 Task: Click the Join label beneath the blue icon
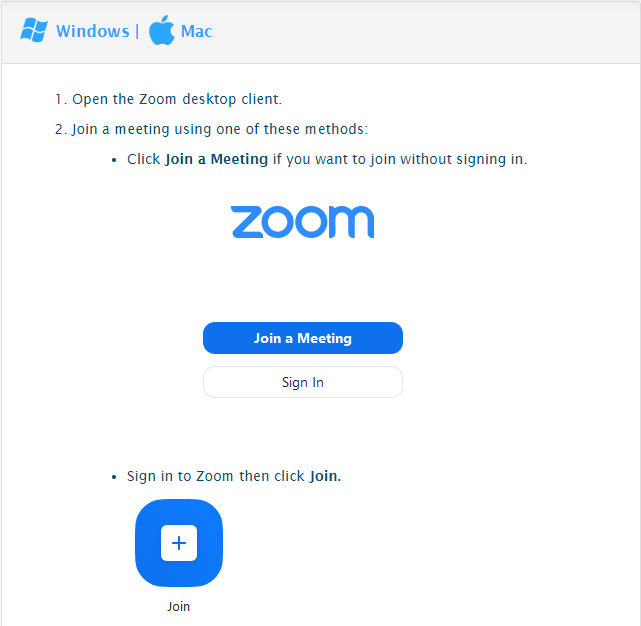pos(179,606)
